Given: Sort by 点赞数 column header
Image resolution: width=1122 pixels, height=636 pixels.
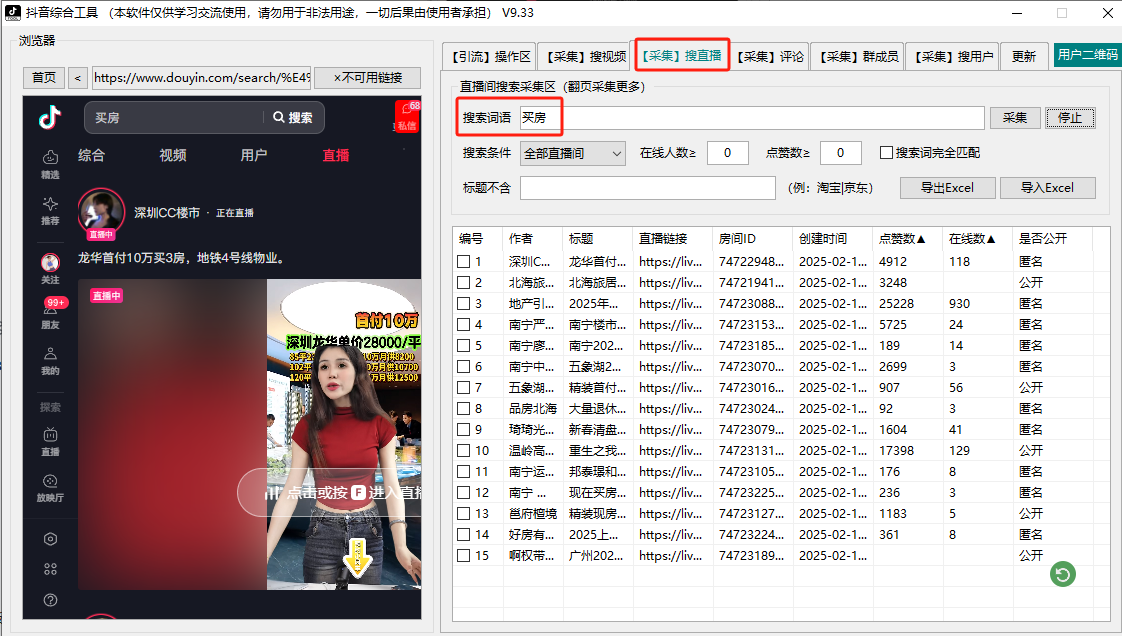Looking at the screenshot, I should point(902,239).
